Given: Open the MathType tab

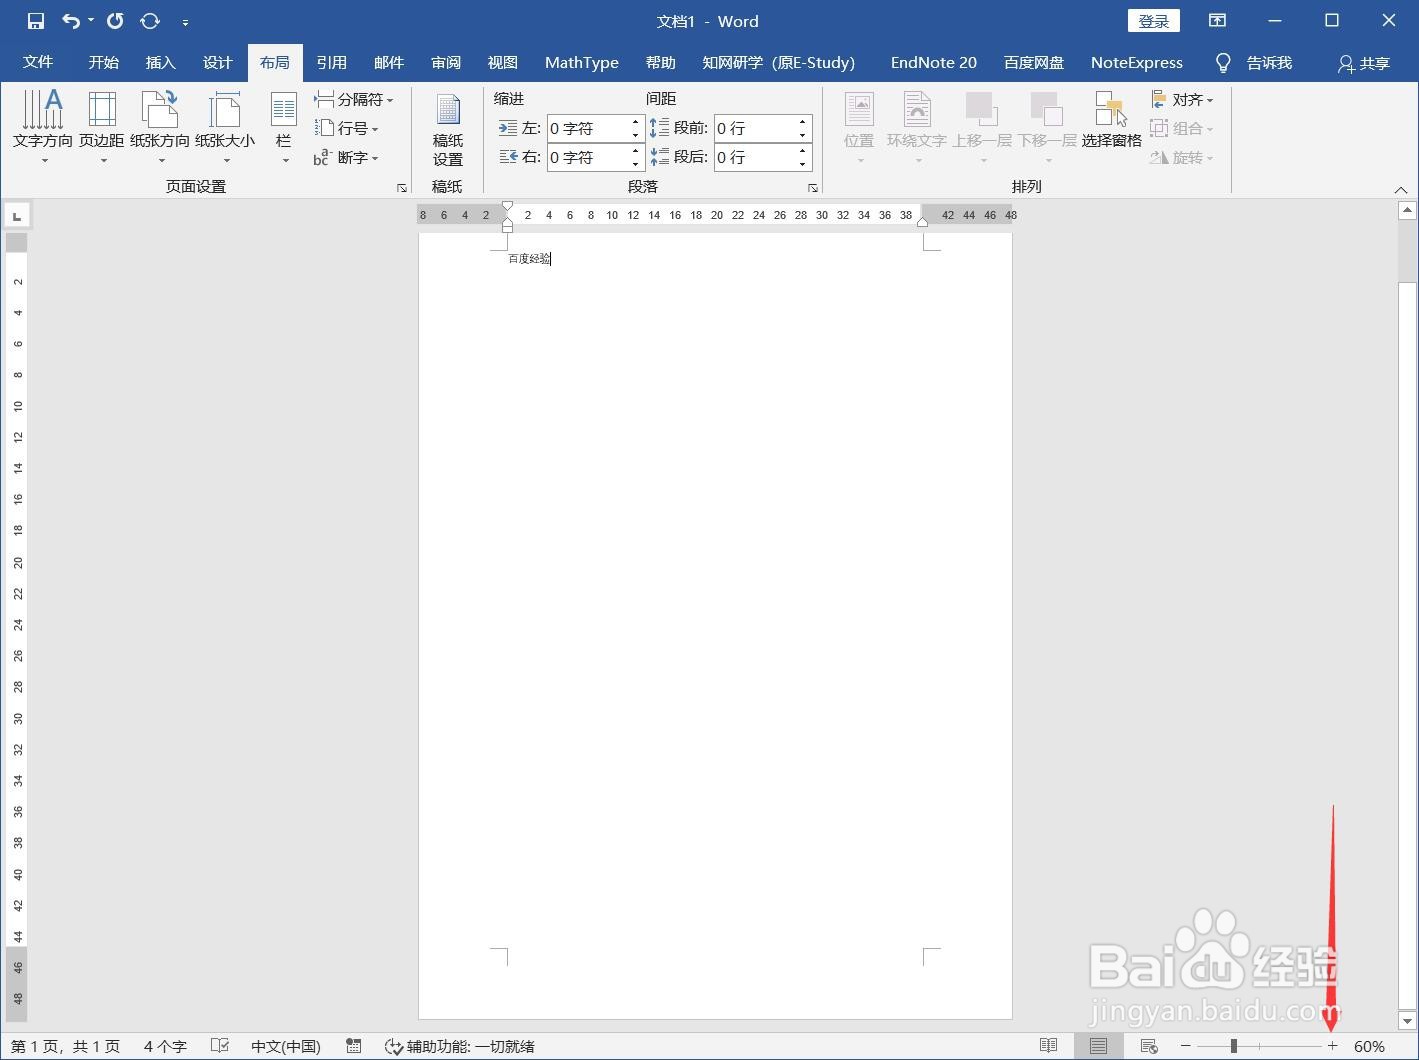Looking at the screenshot, I should coord(582,62).
